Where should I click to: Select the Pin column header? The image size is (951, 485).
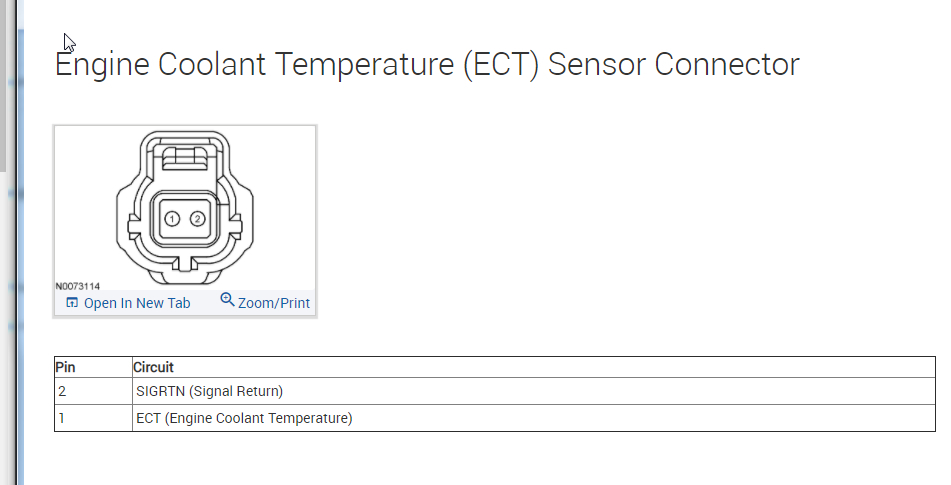pos(65,367)
